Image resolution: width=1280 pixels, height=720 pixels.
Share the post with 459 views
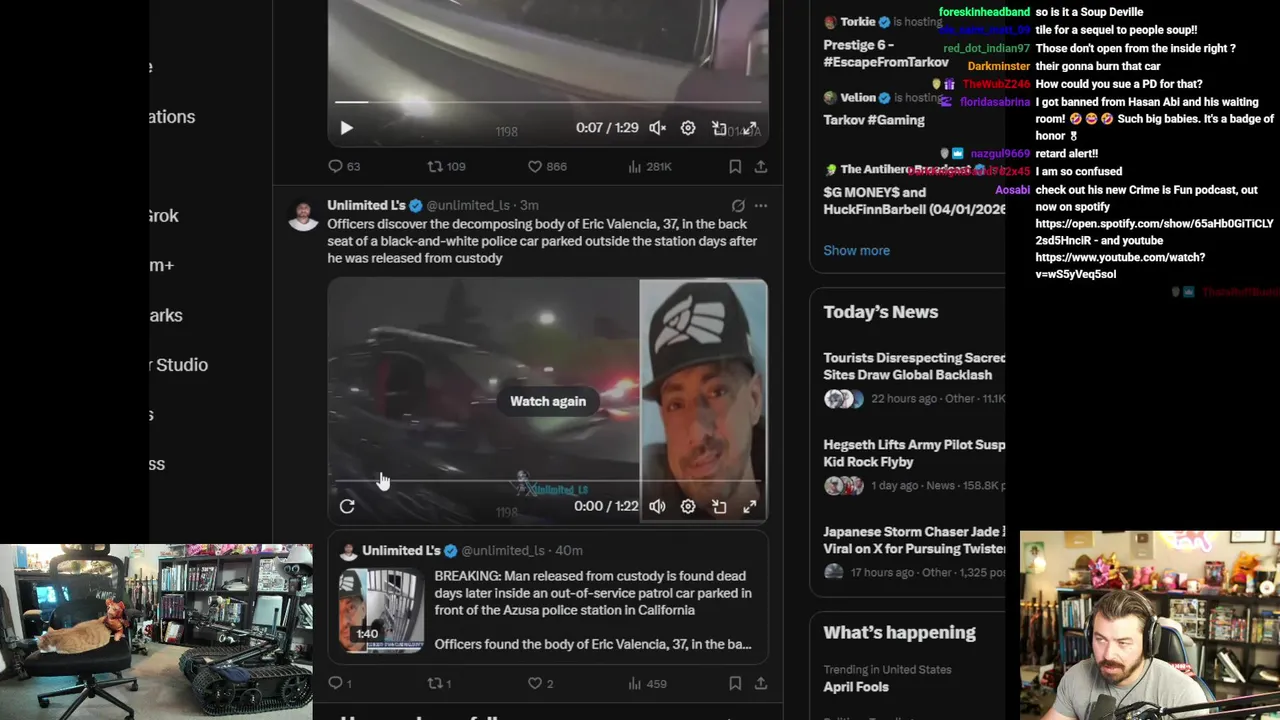761,684
